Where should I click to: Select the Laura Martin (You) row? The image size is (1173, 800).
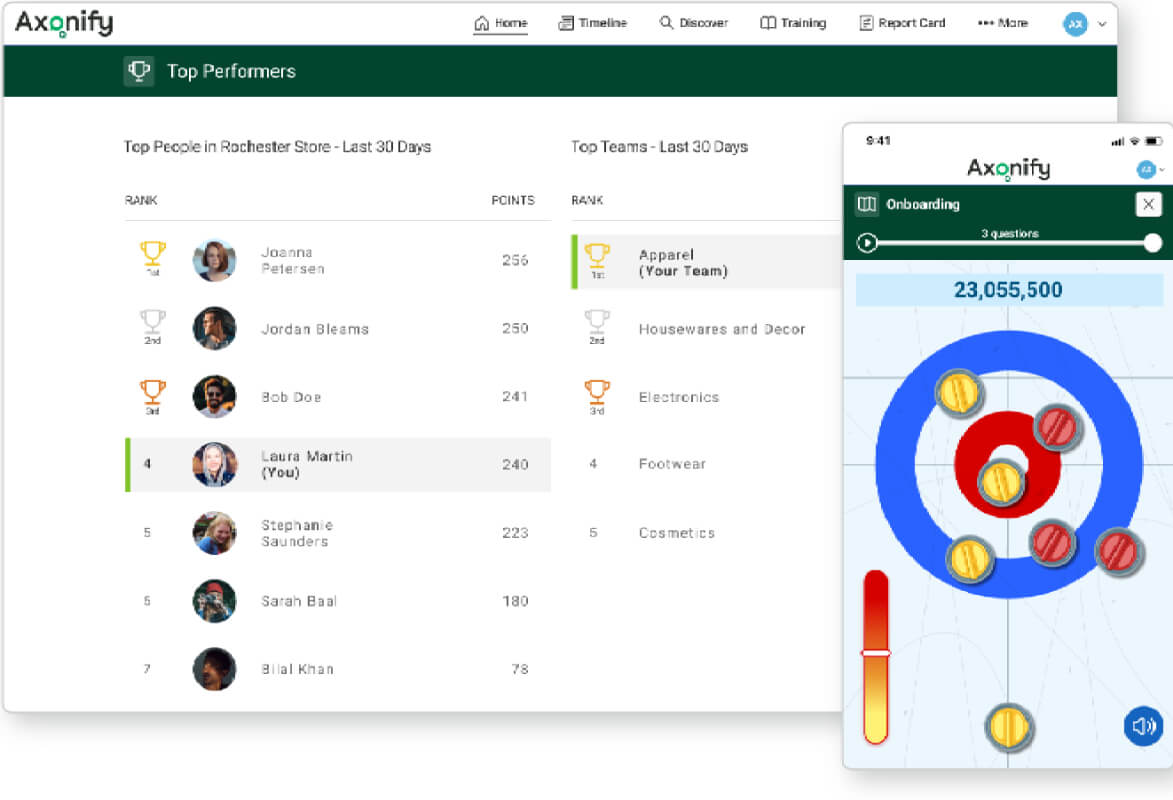(338, 465)
